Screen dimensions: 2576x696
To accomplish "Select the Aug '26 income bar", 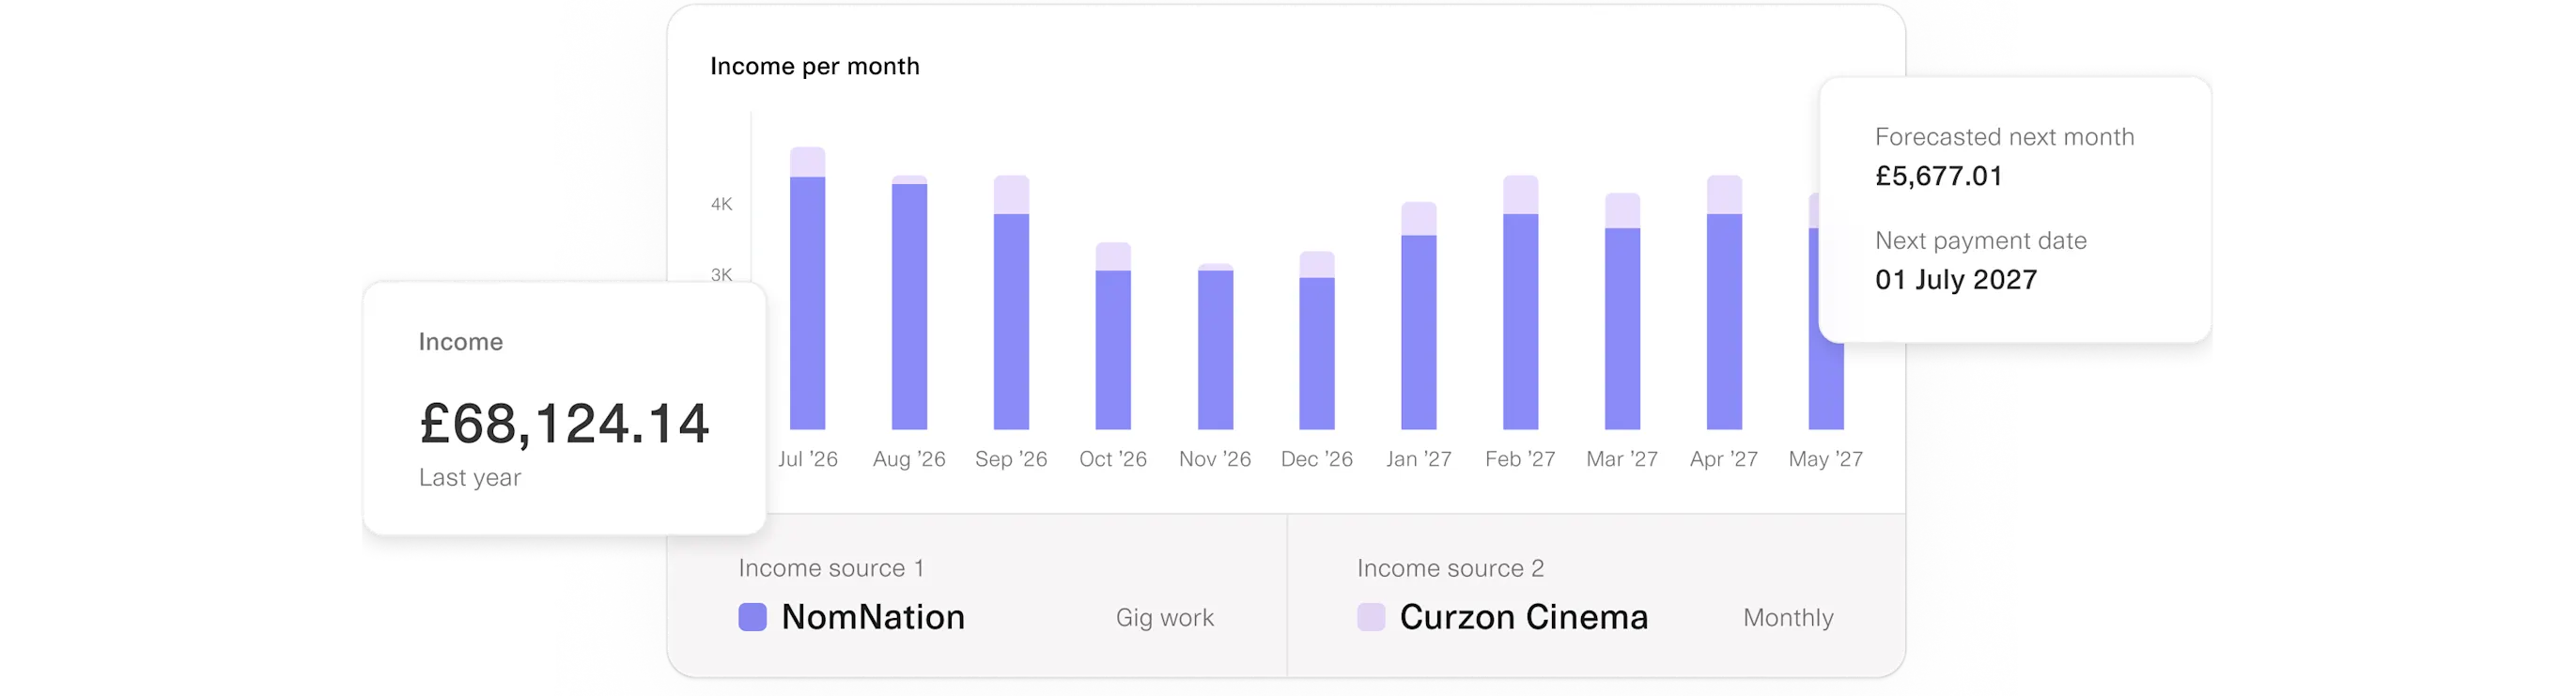I will [x=909, y=302].
